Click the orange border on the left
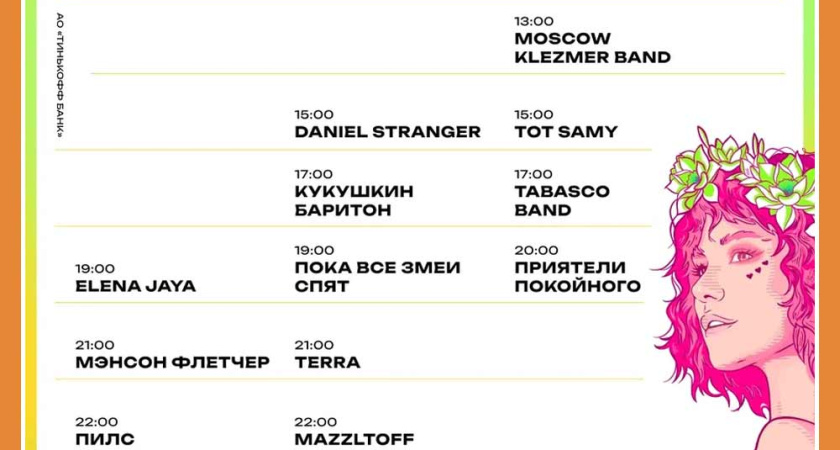 pos(10,225)
